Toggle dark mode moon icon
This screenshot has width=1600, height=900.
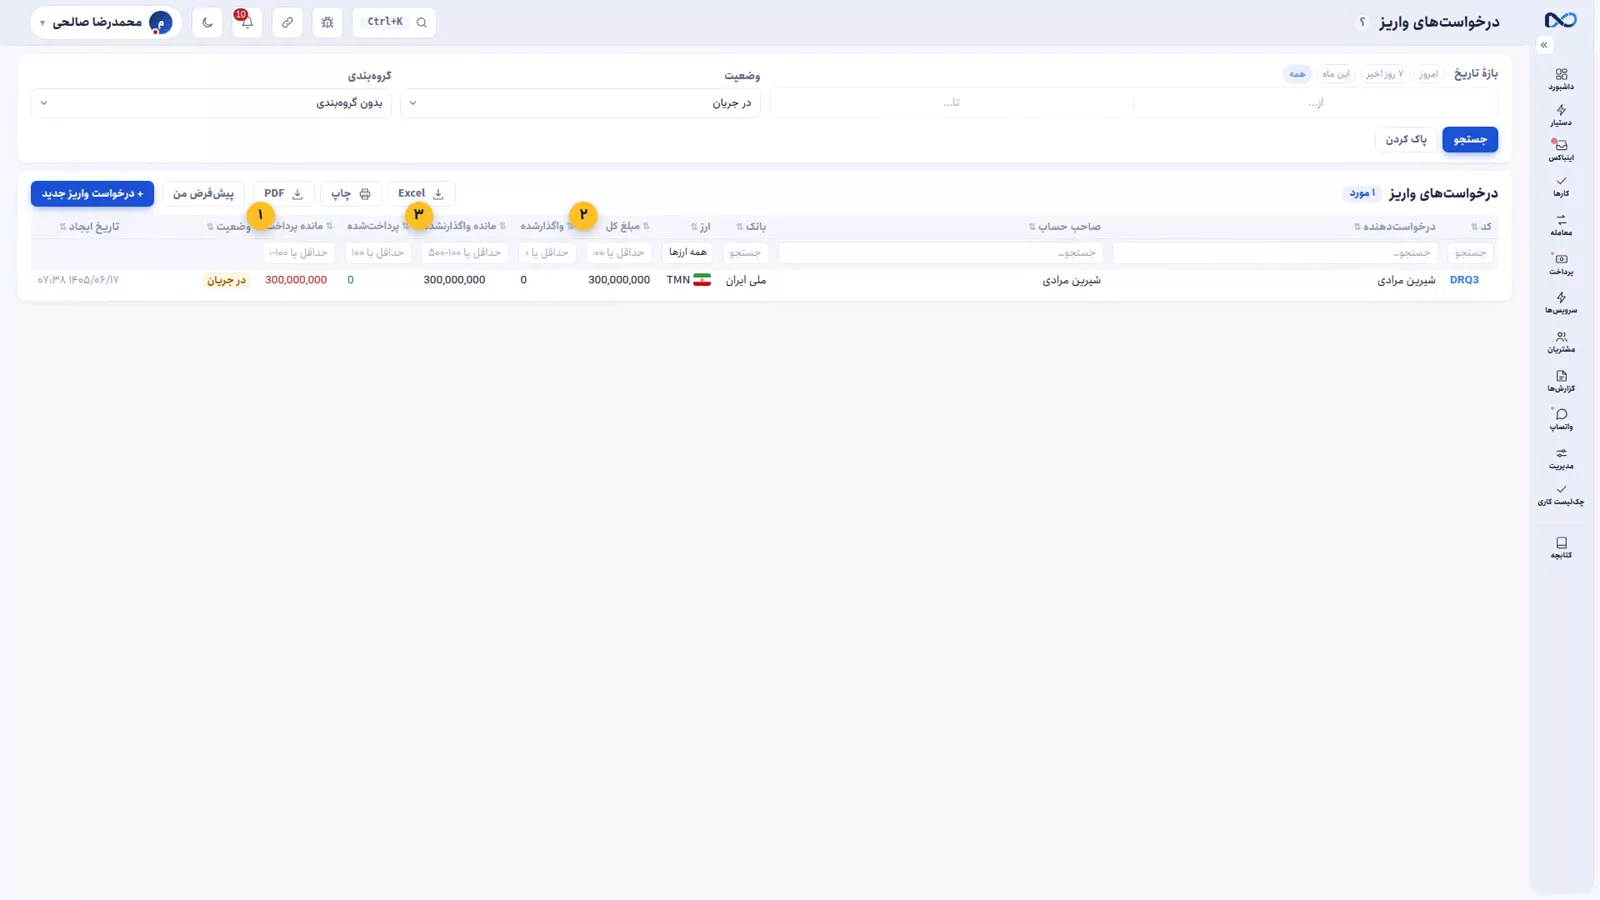coord(207,22)
